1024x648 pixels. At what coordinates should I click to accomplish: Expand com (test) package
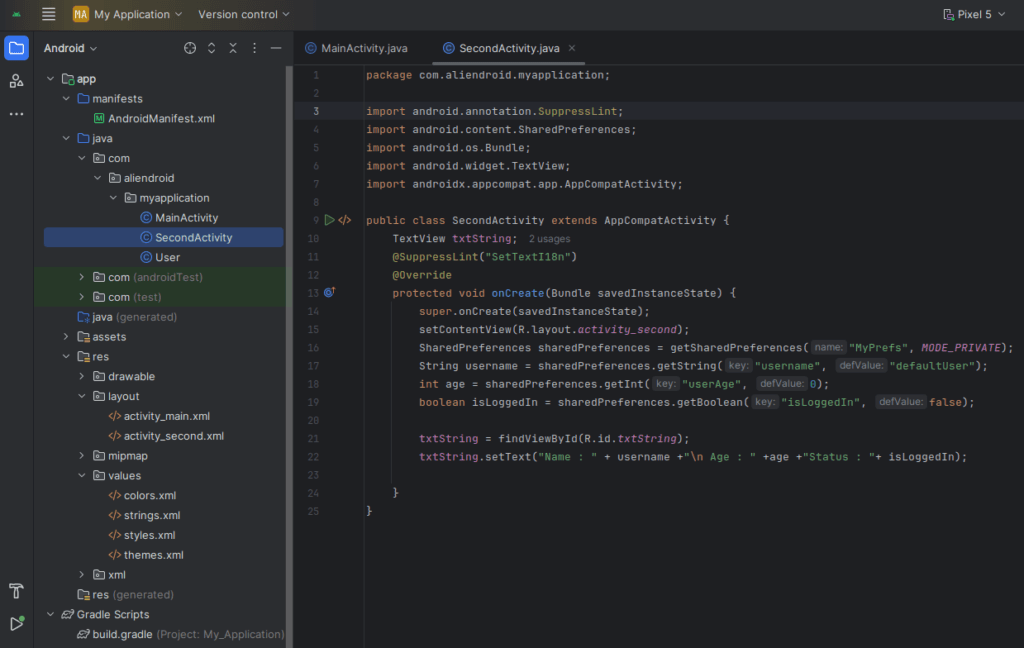click(82, 297)
